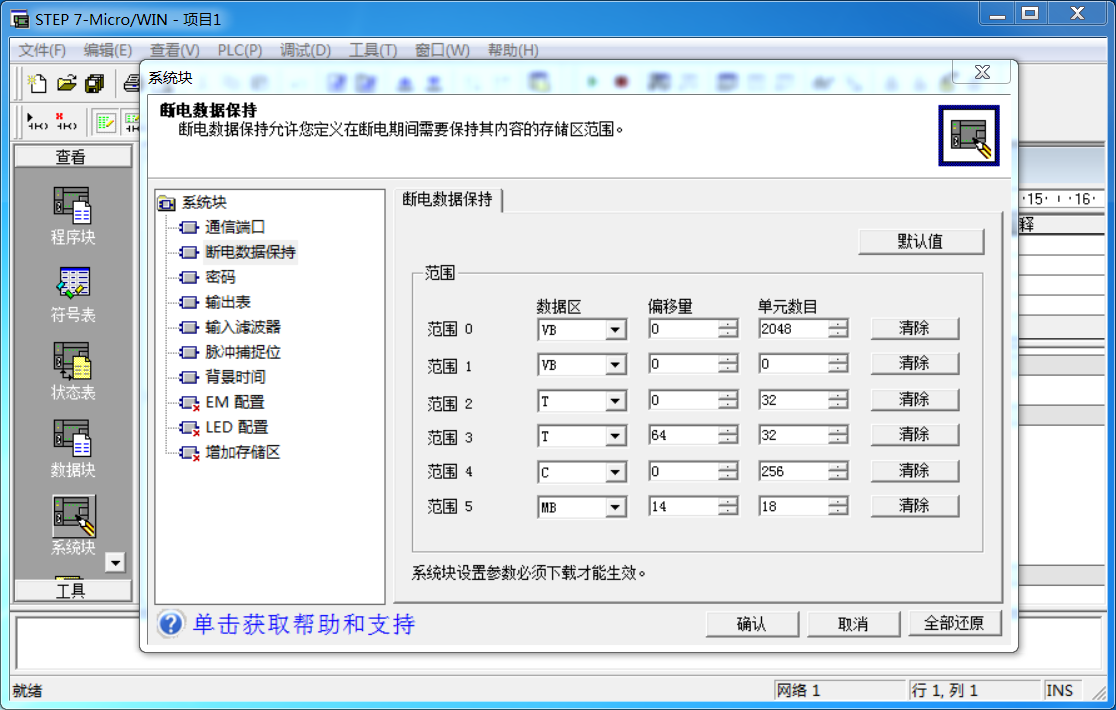Click offset field showing 64 for 范围 3
1116x710 pixels.
684,435
